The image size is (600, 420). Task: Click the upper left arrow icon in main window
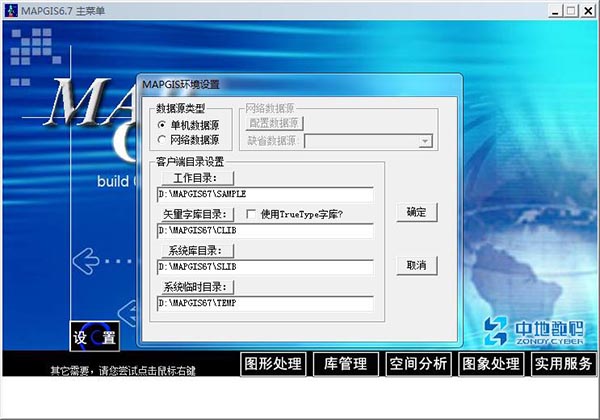click(x=86, y=261)
